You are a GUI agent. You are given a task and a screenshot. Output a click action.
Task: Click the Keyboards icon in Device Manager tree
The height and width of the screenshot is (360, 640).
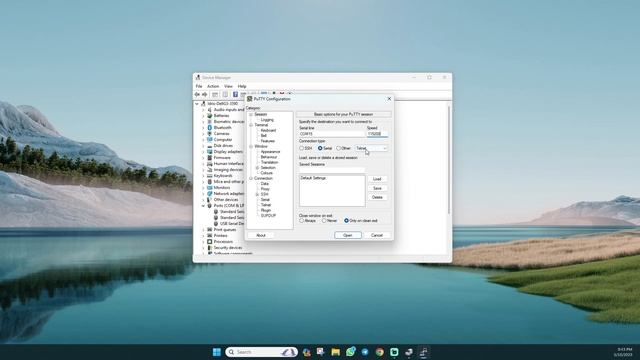pos(209,176)
